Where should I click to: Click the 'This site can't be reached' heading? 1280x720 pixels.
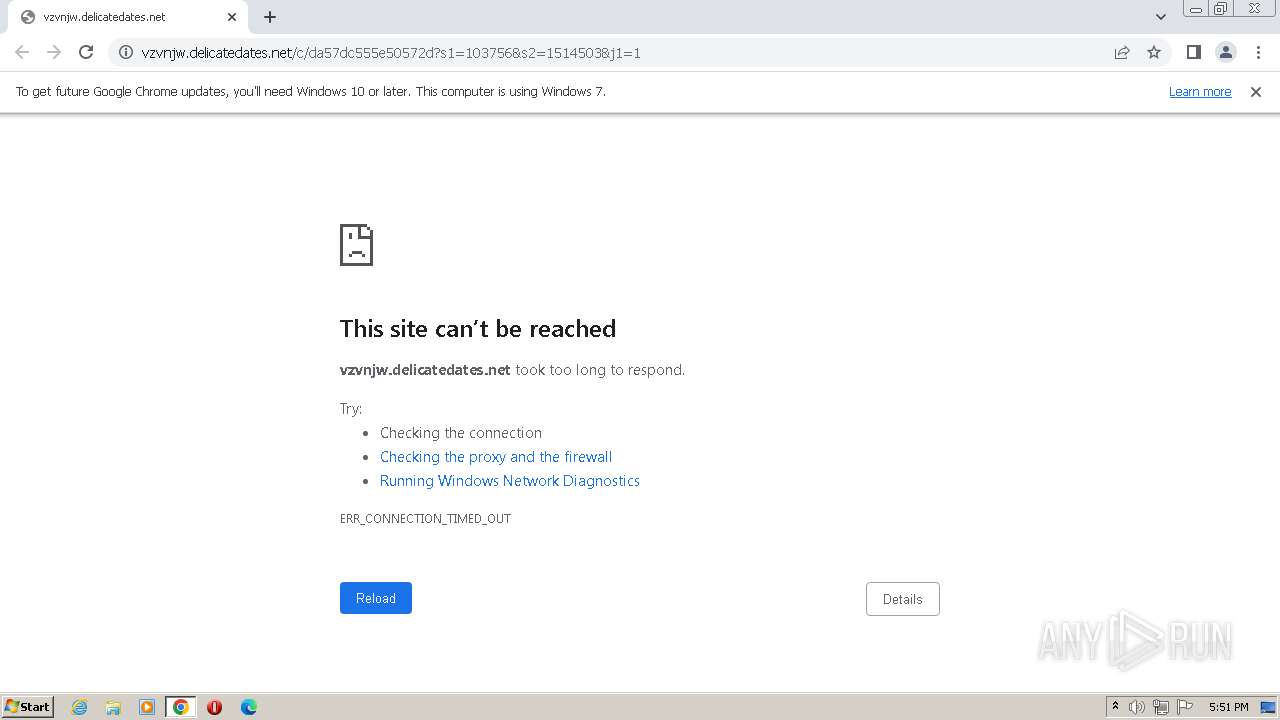point(478,329)
